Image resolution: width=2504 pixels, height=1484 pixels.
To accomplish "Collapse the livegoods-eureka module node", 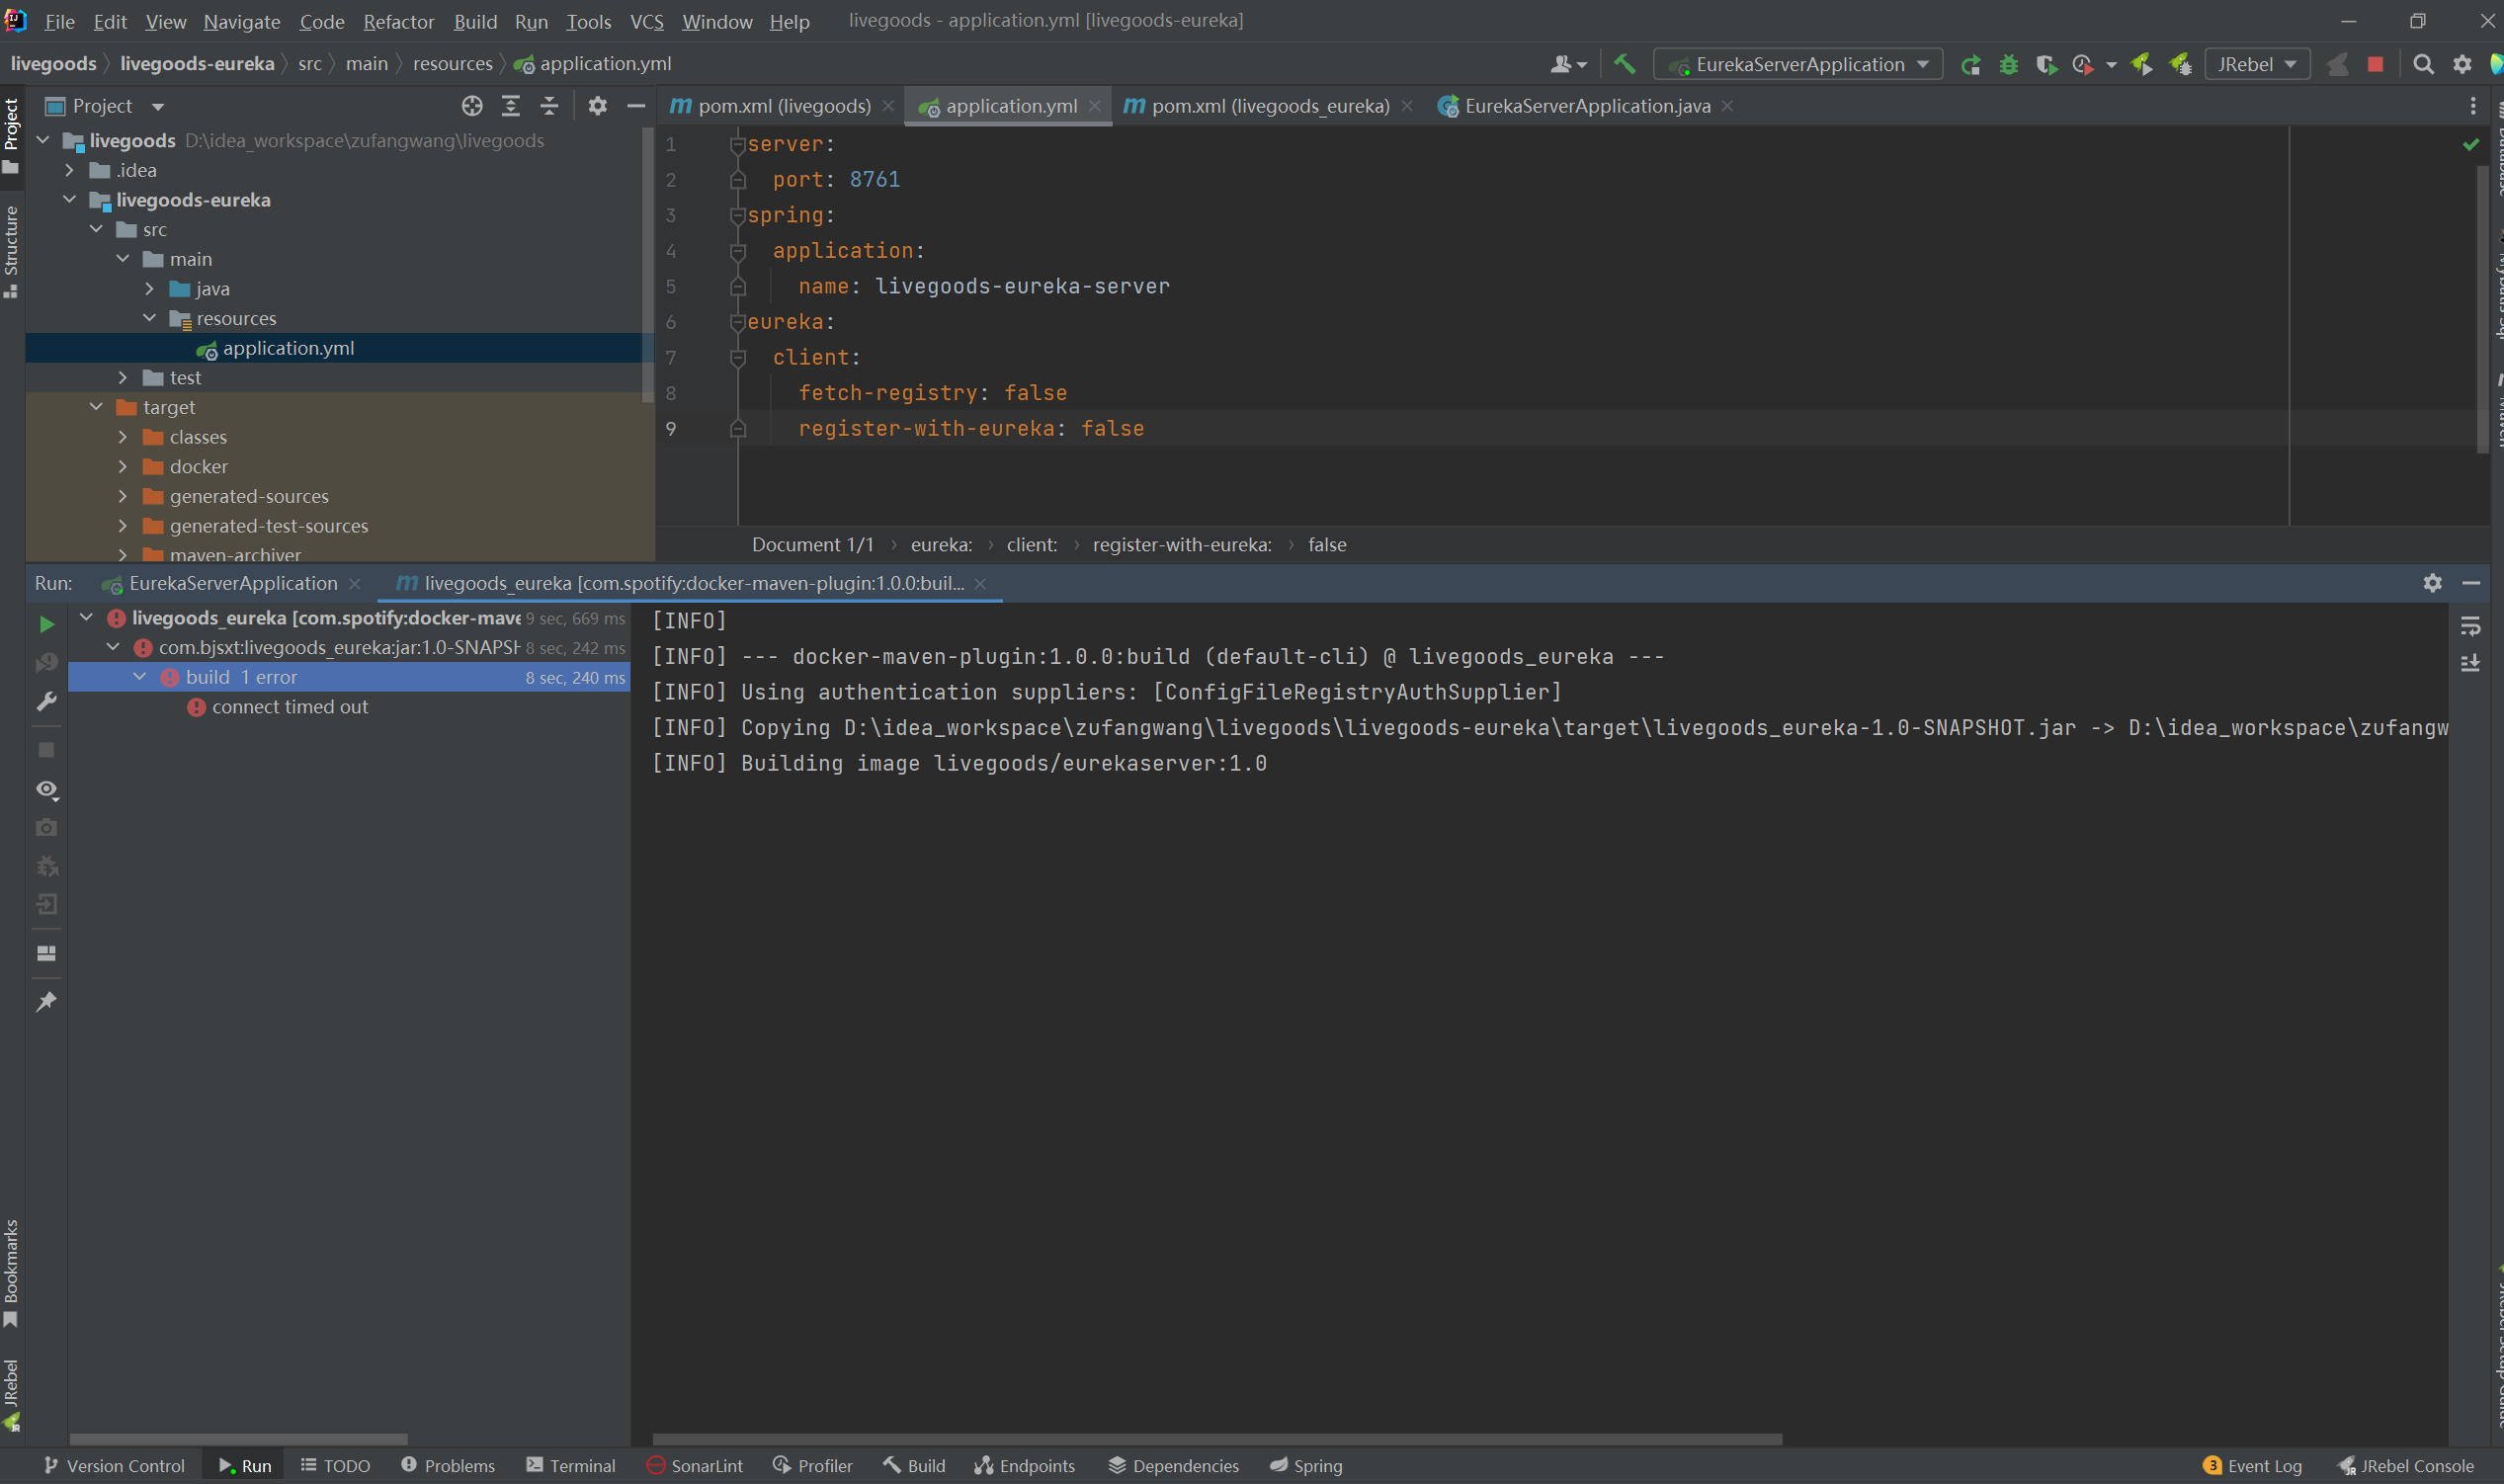I will (x=69, y=199).
